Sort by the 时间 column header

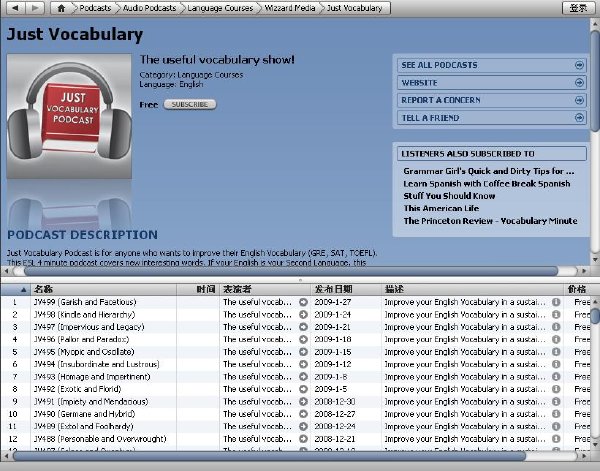point(198,289)
